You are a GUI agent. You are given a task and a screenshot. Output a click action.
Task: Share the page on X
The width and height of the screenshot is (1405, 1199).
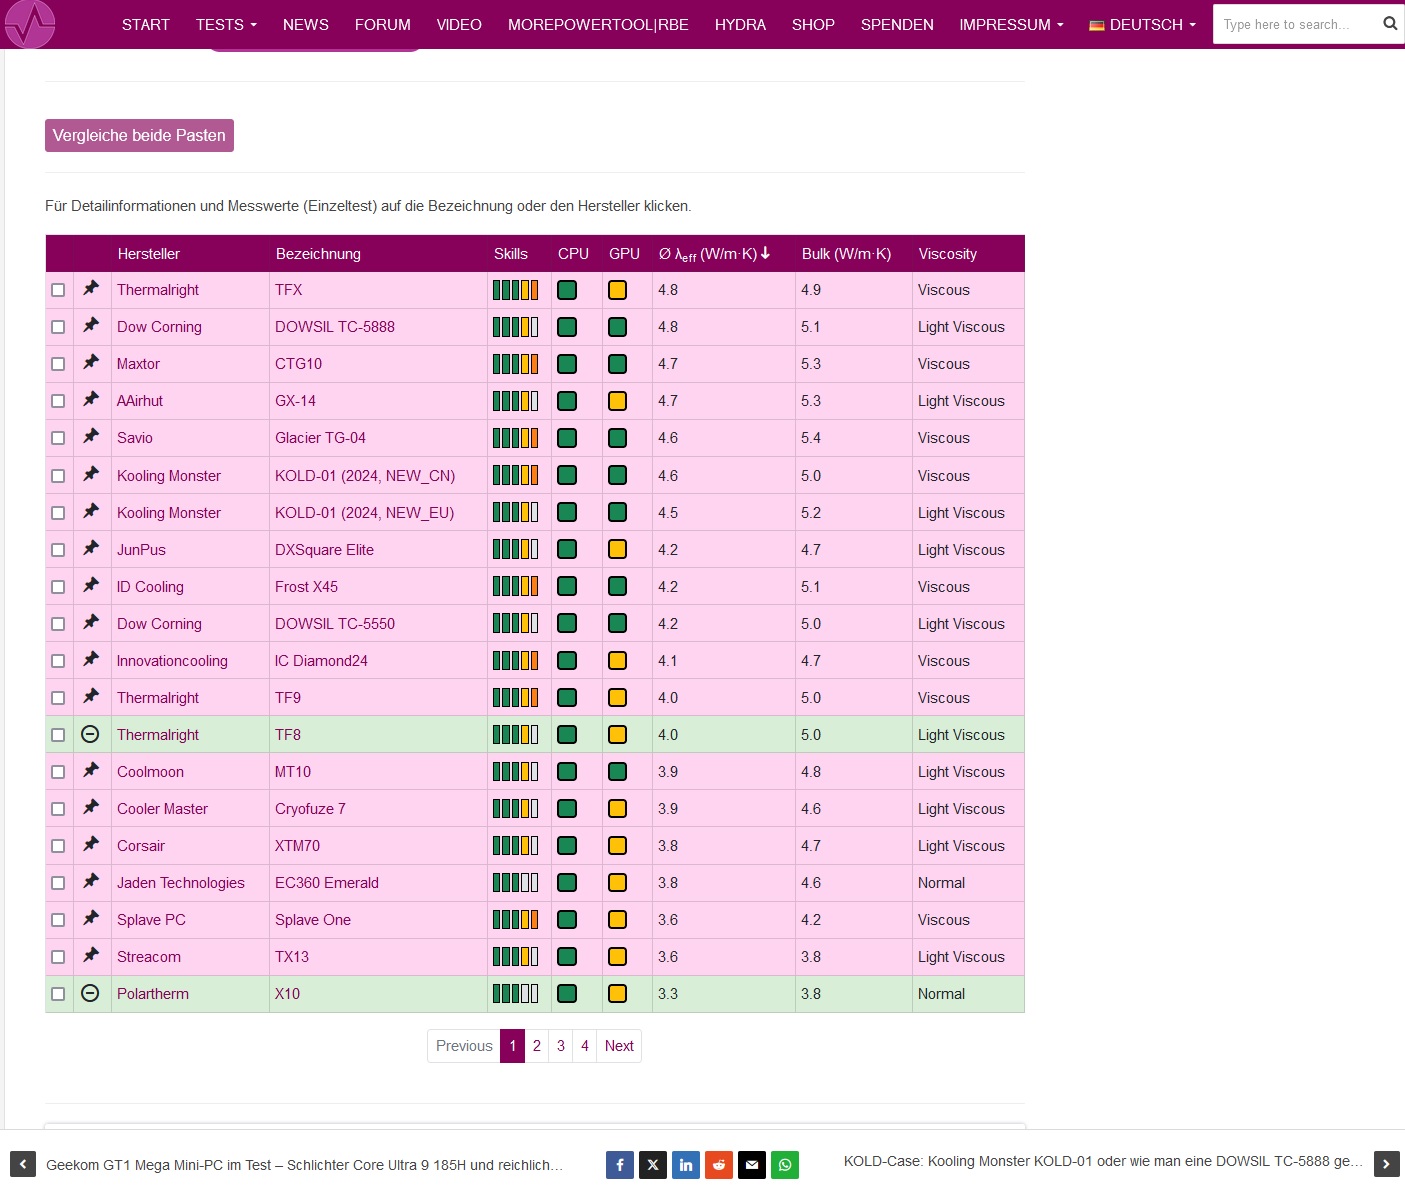coord(653,1164)
